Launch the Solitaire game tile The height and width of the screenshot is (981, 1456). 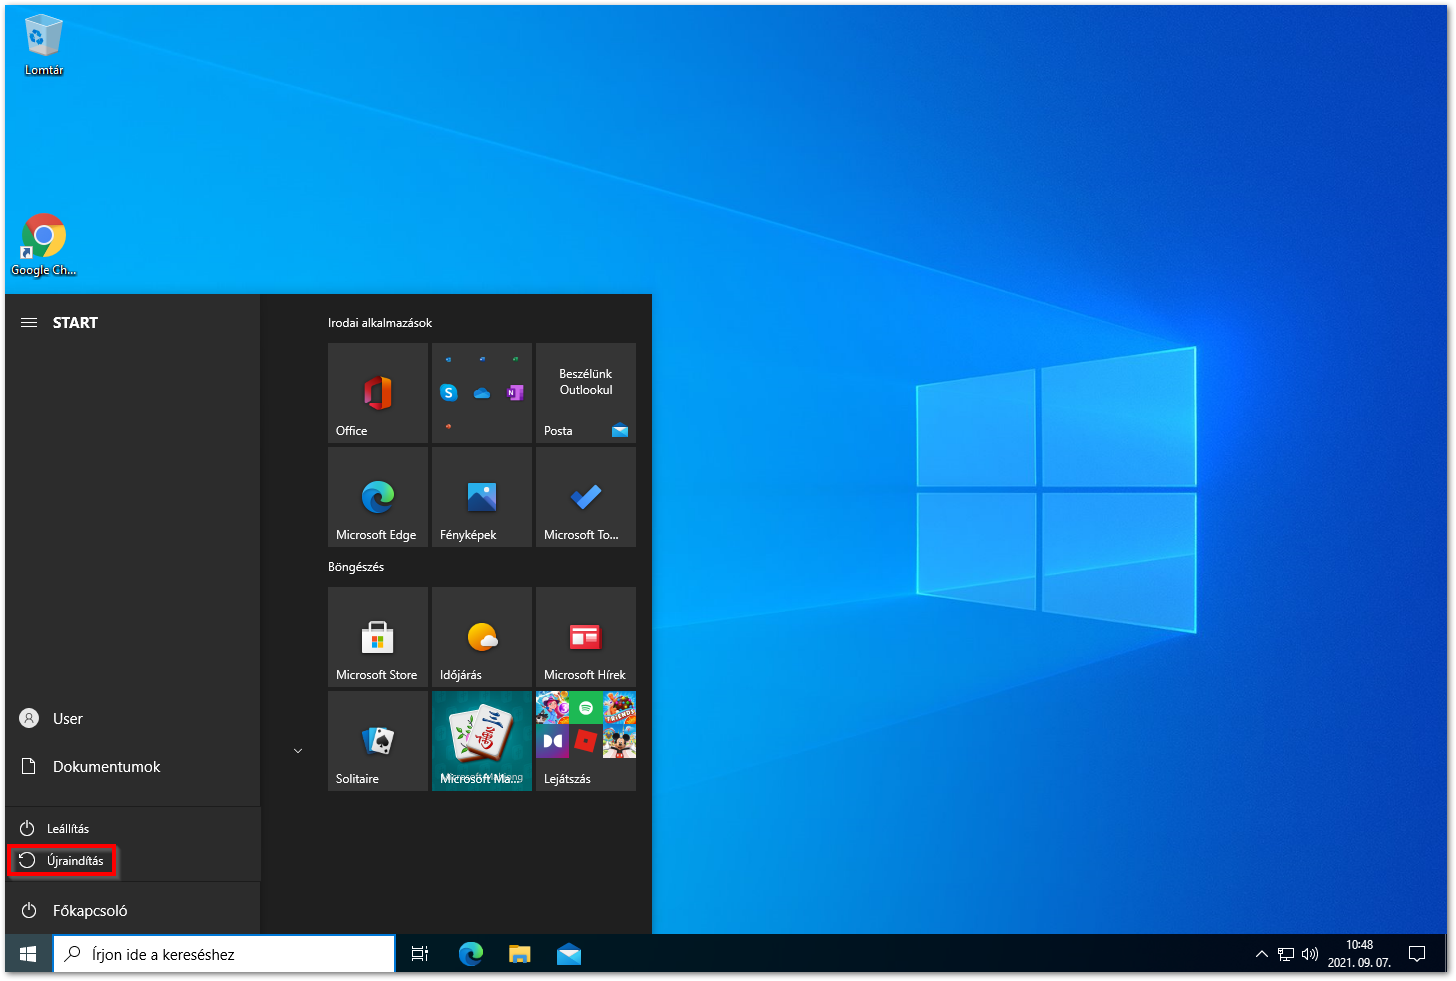pos(378,741)
